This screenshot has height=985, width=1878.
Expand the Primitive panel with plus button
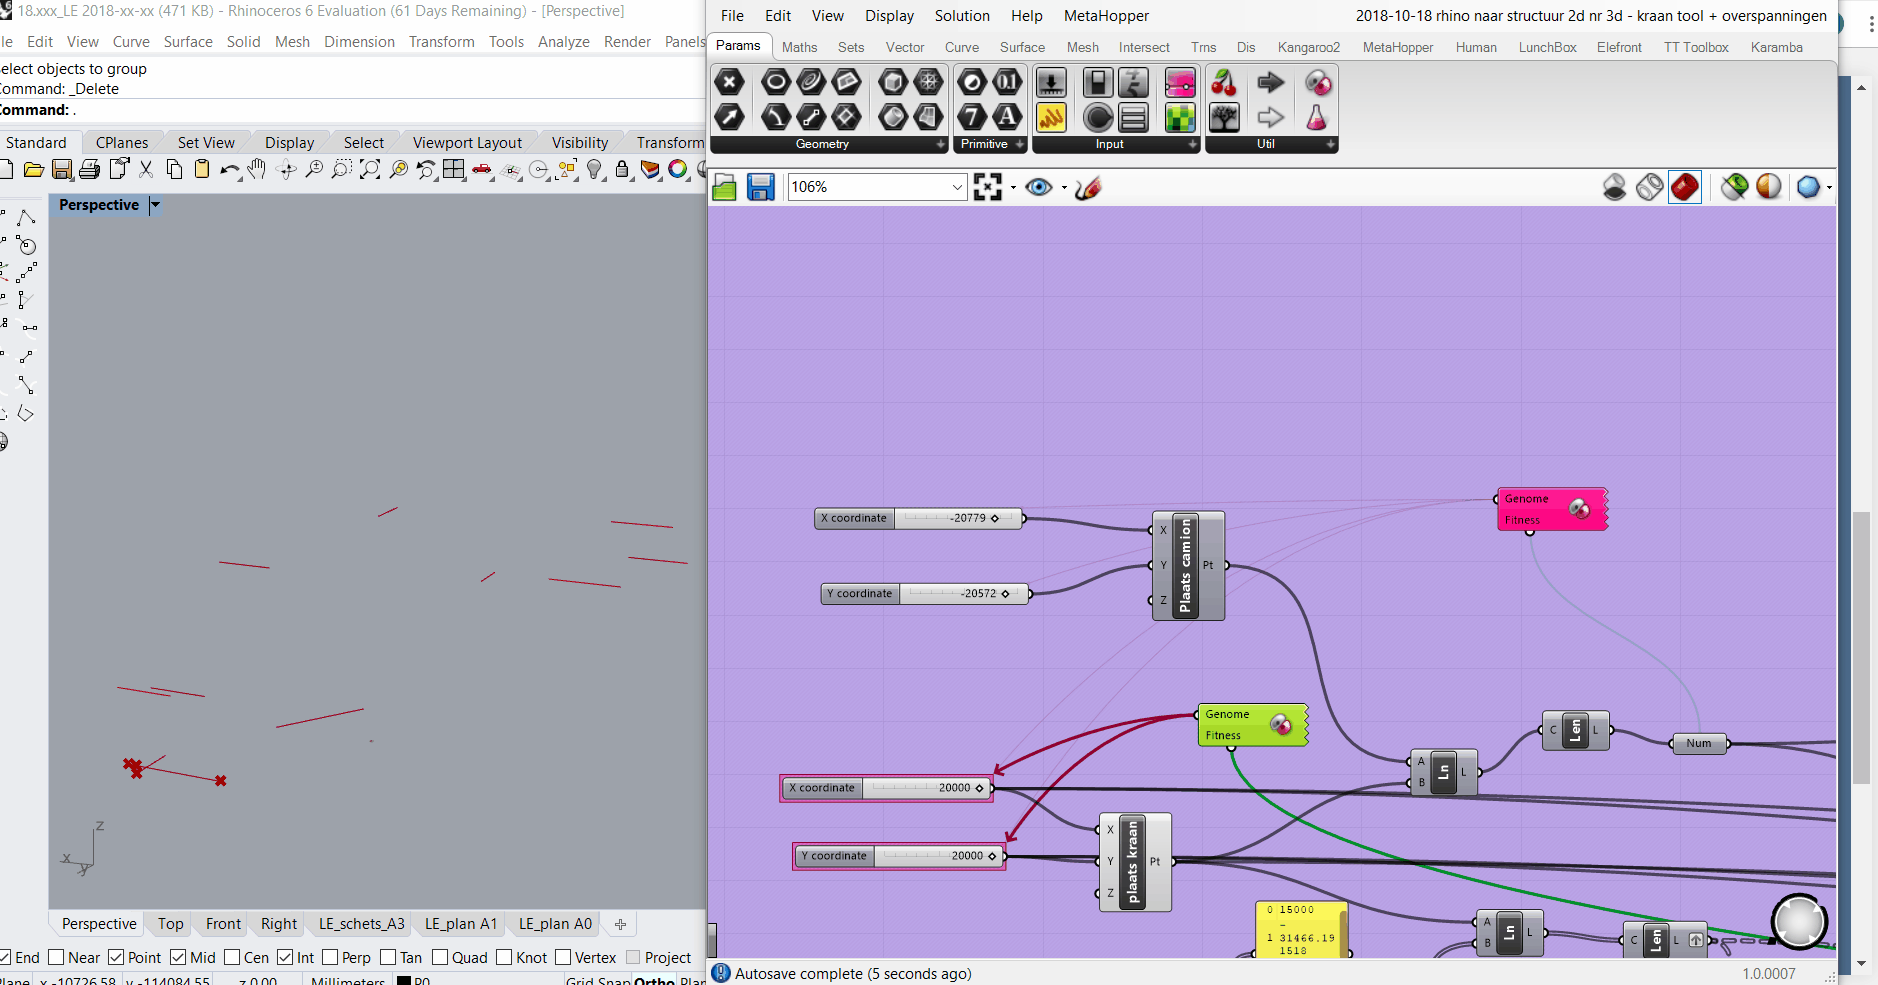tap(1020, 144)
